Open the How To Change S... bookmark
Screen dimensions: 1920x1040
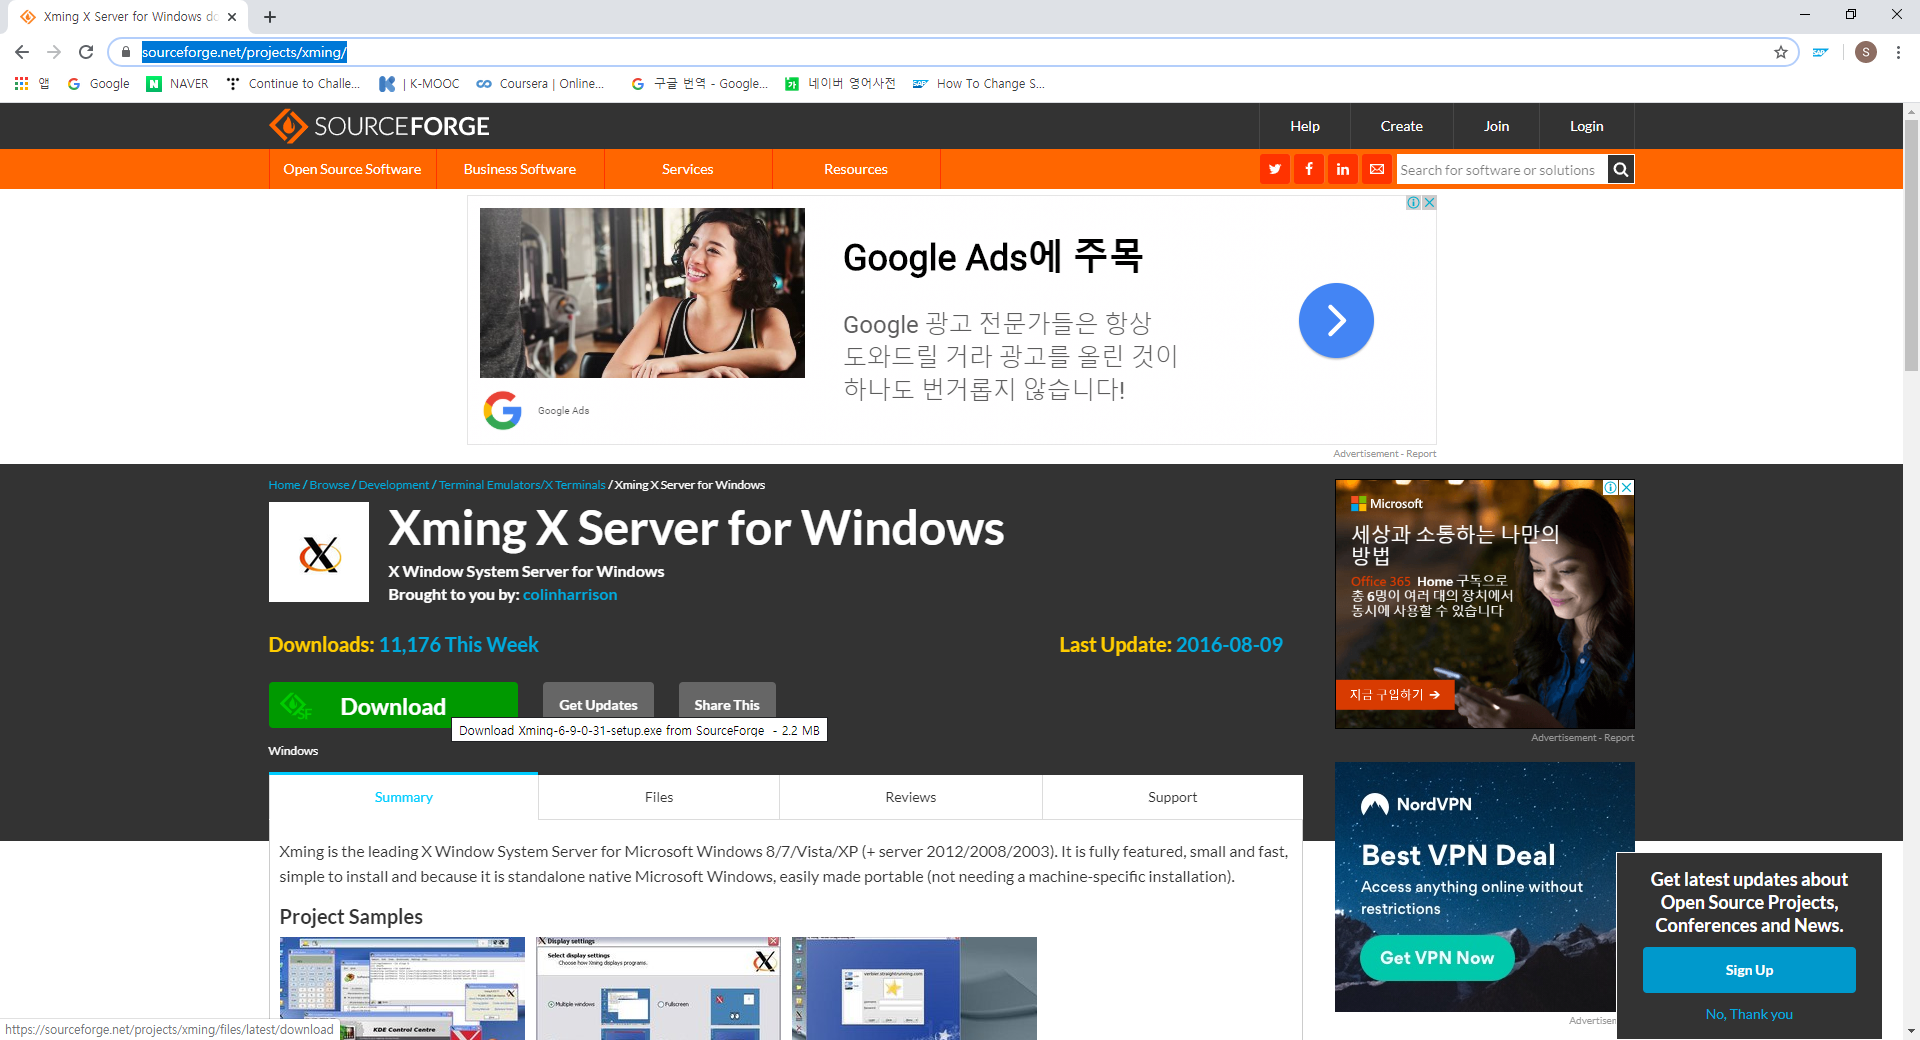pos(979,84)
